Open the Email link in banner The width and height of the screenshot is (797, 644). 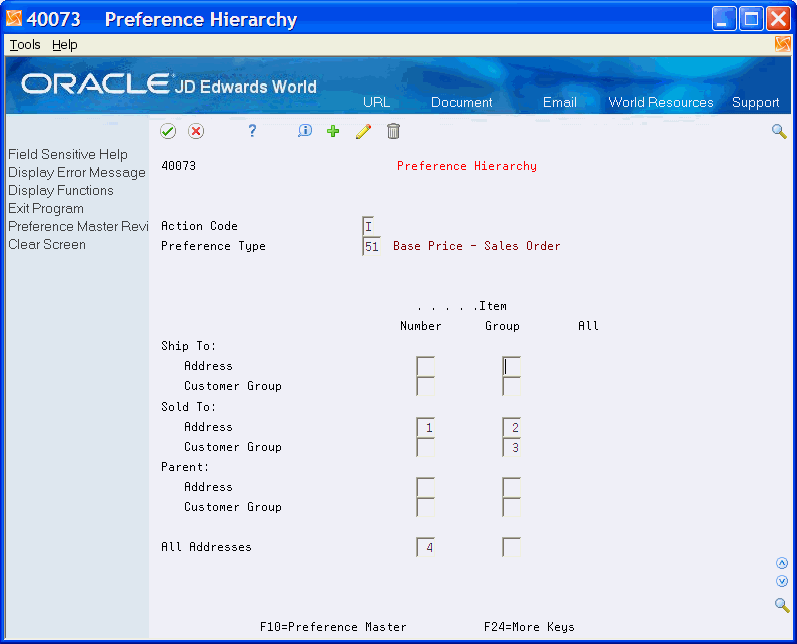[x=560, y=102]
